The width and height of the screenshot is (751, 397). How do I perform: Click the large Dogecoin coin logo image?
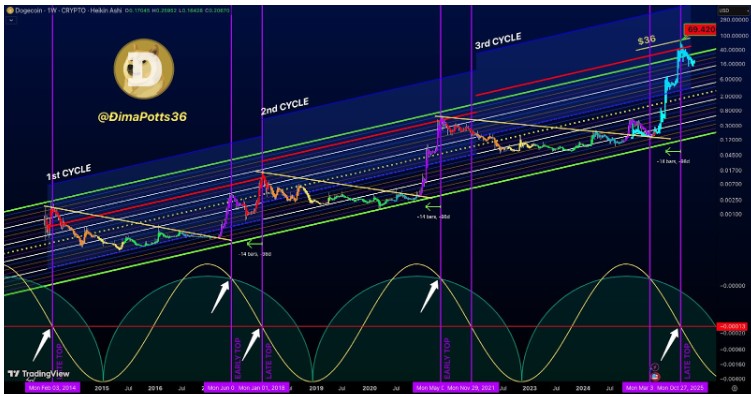coord(144,69)
